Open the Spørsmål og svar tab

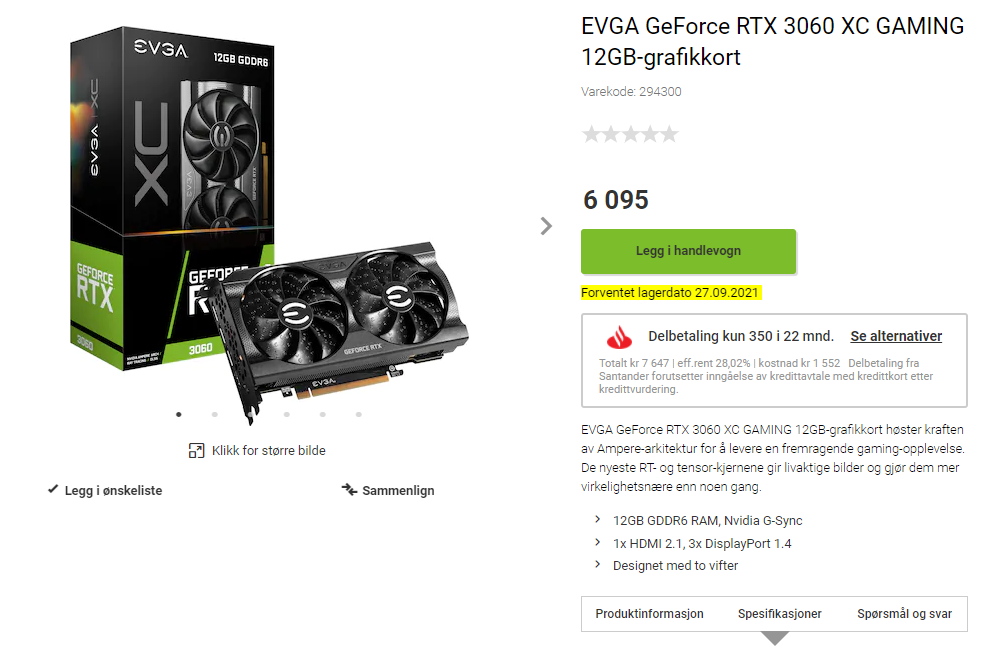(904, 613)
